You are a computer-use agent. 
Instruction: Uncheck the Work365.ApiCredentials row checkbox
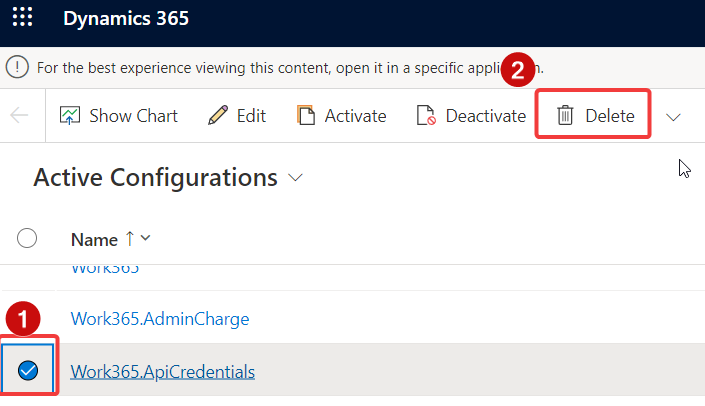tap(28, 370)
